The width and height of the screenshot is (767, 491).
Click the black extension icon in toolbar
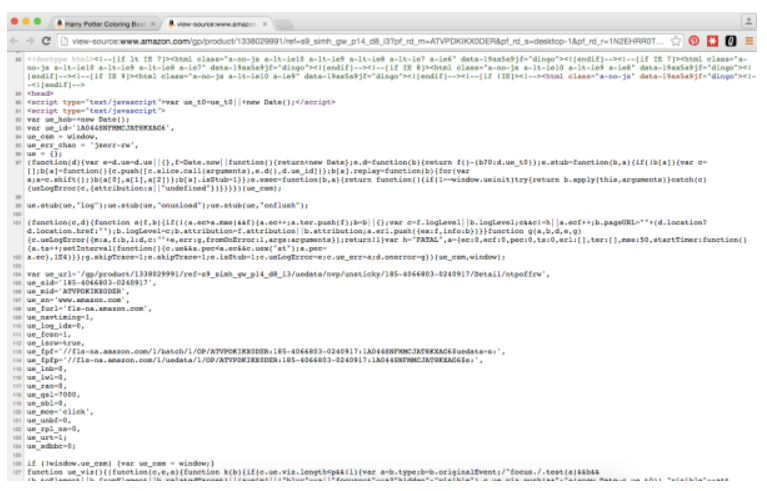click(x=732, y=42)
